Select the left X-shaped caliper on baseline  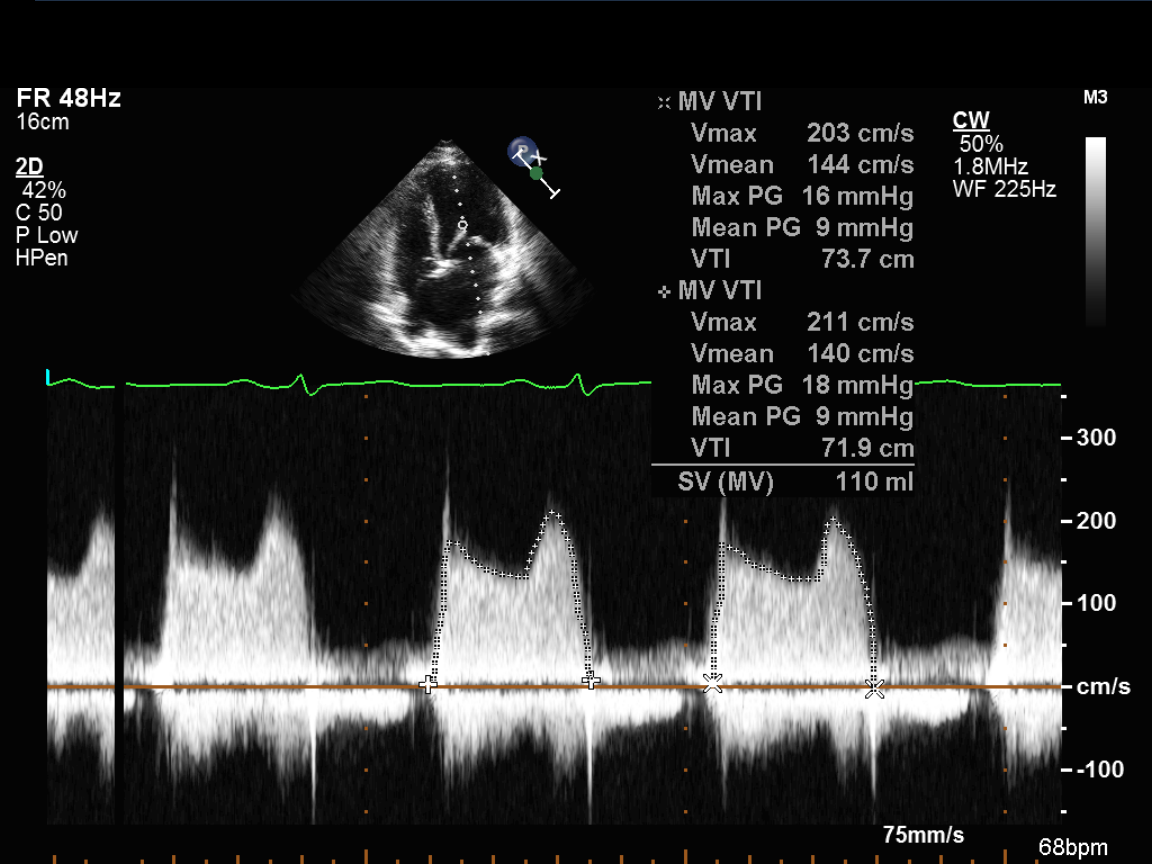pyautogui.click(x=712, y=683)
